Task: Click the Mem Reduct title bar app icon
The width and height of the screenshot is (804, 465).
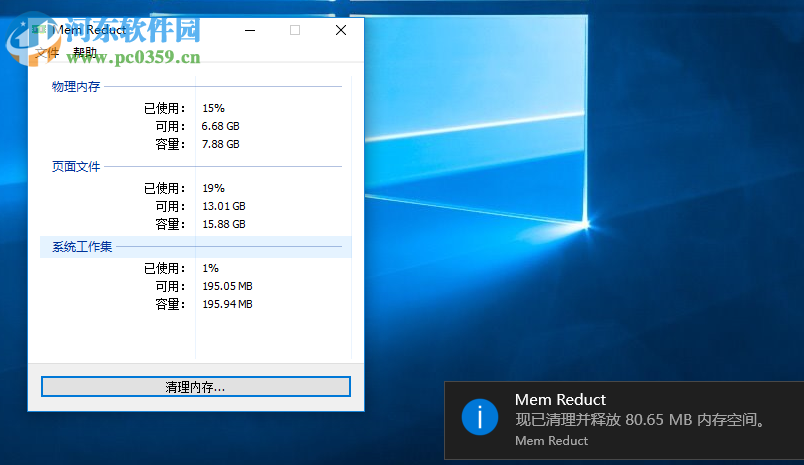Action: tap(39, 30)
